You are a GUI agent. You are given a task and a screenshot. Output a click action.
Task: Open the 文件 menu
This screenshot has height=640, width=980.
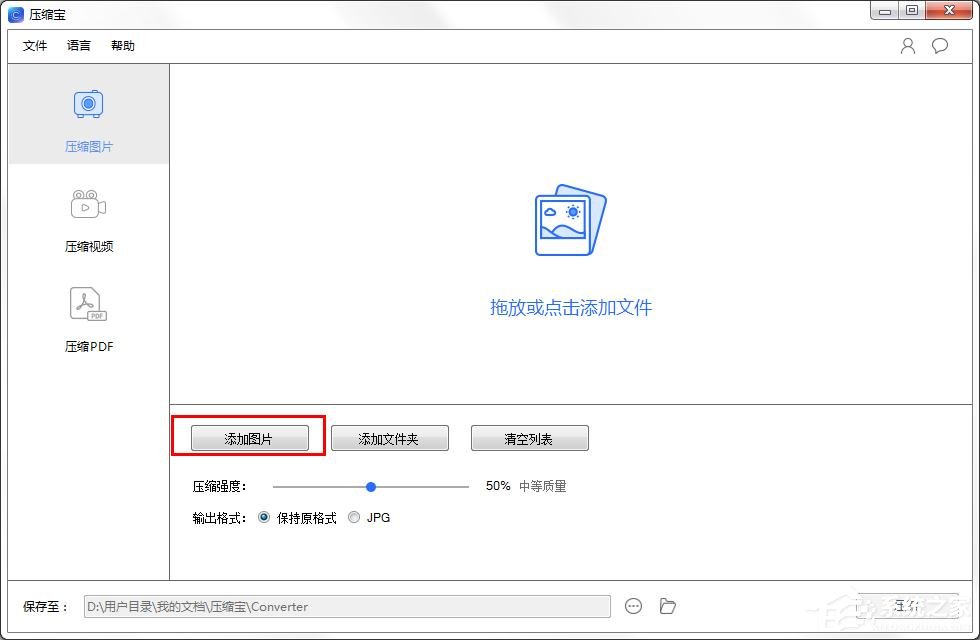pos(35,45)
